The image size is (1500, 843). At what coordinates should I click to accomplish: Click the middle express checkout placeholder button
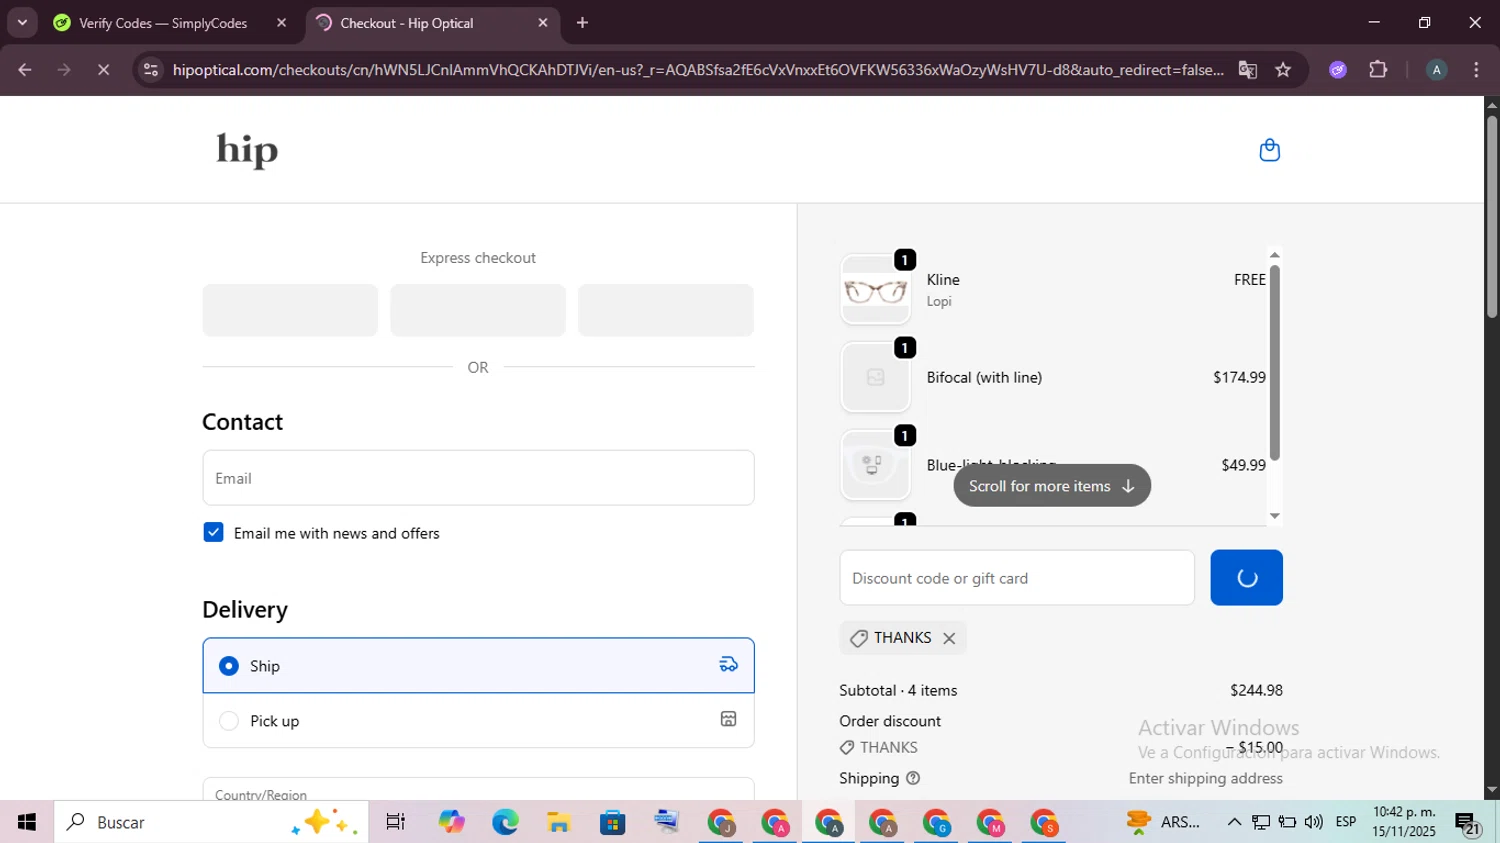pos(478,310)
